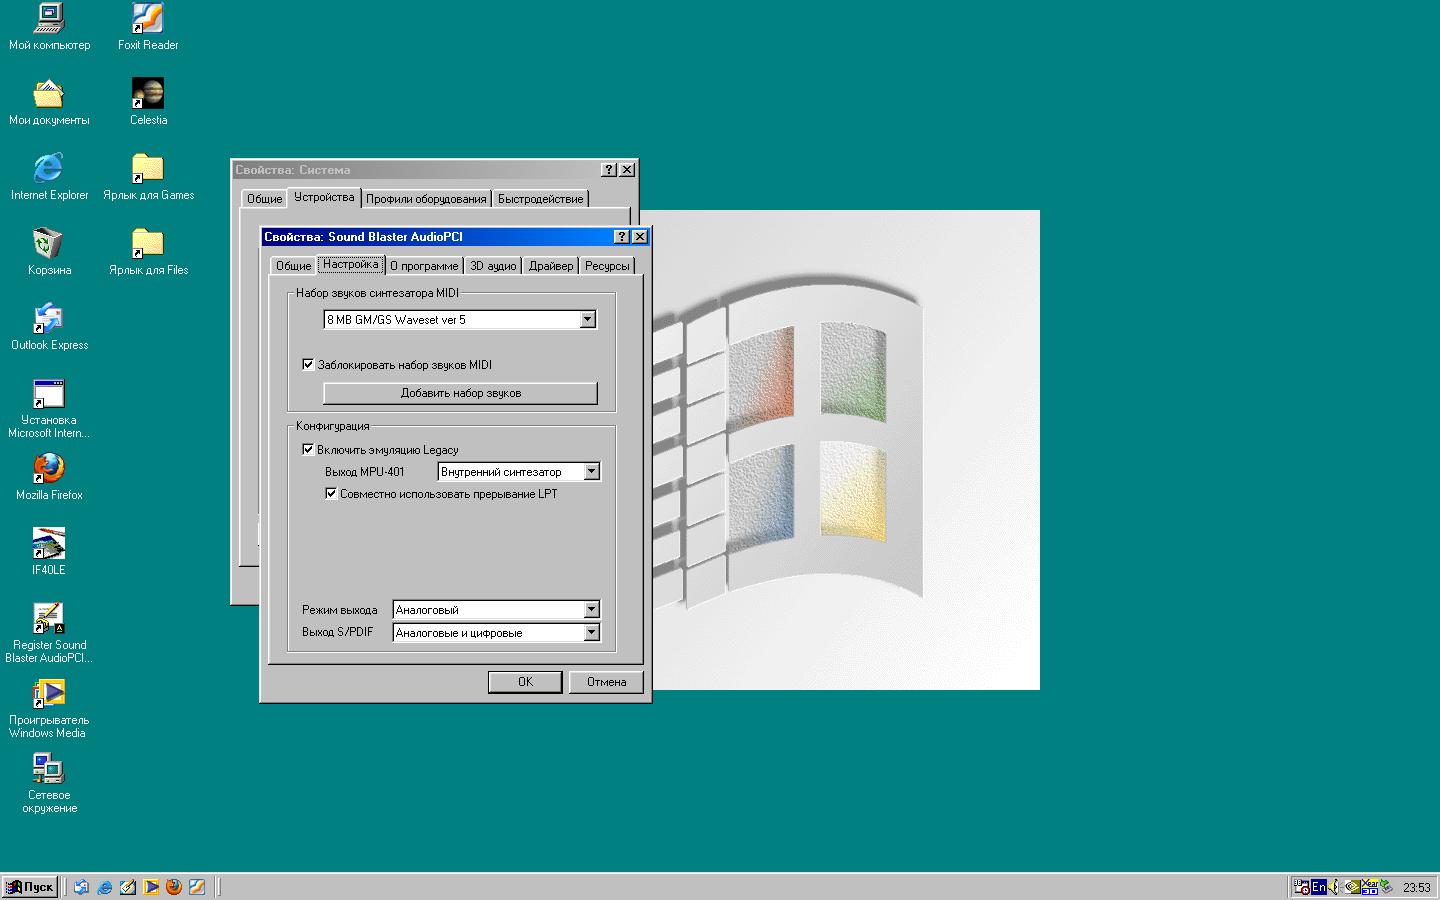Open the Выход MPU-401 dropdown
Viewport: 1440px width, 900px height.
coord(591,472)
